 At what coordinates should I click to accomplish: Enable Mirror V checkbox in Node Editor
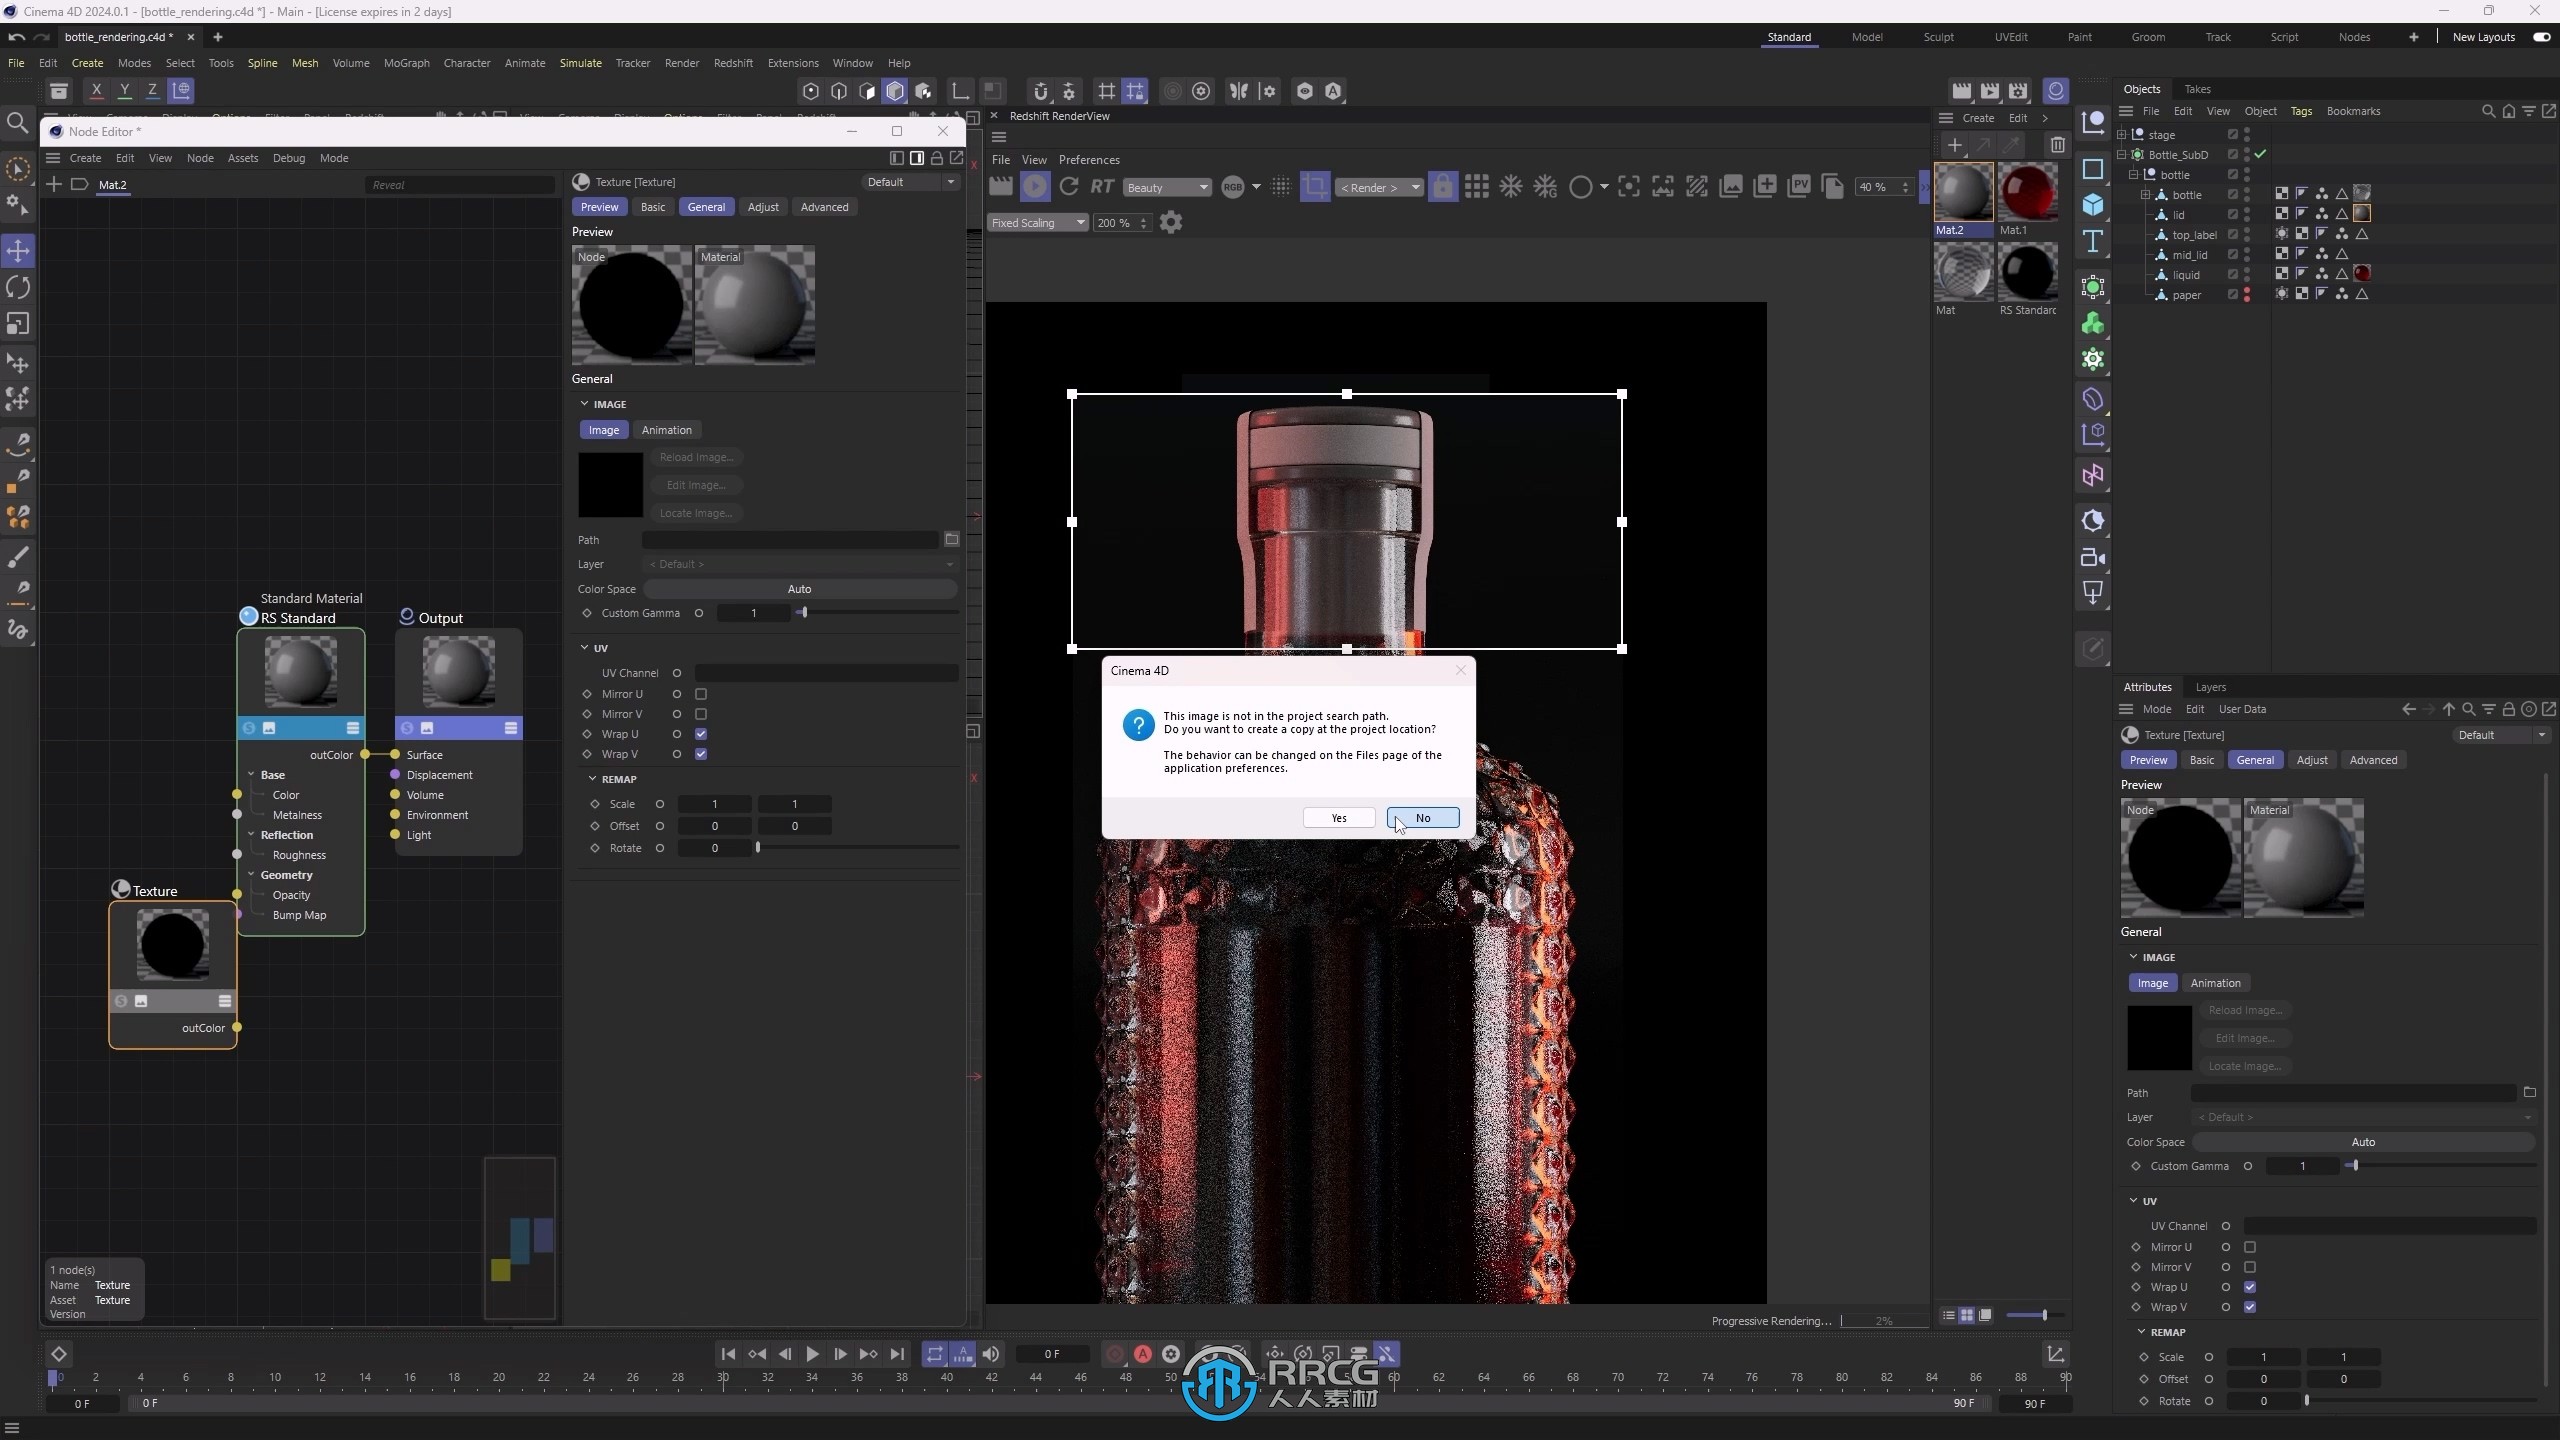point(701,714)
